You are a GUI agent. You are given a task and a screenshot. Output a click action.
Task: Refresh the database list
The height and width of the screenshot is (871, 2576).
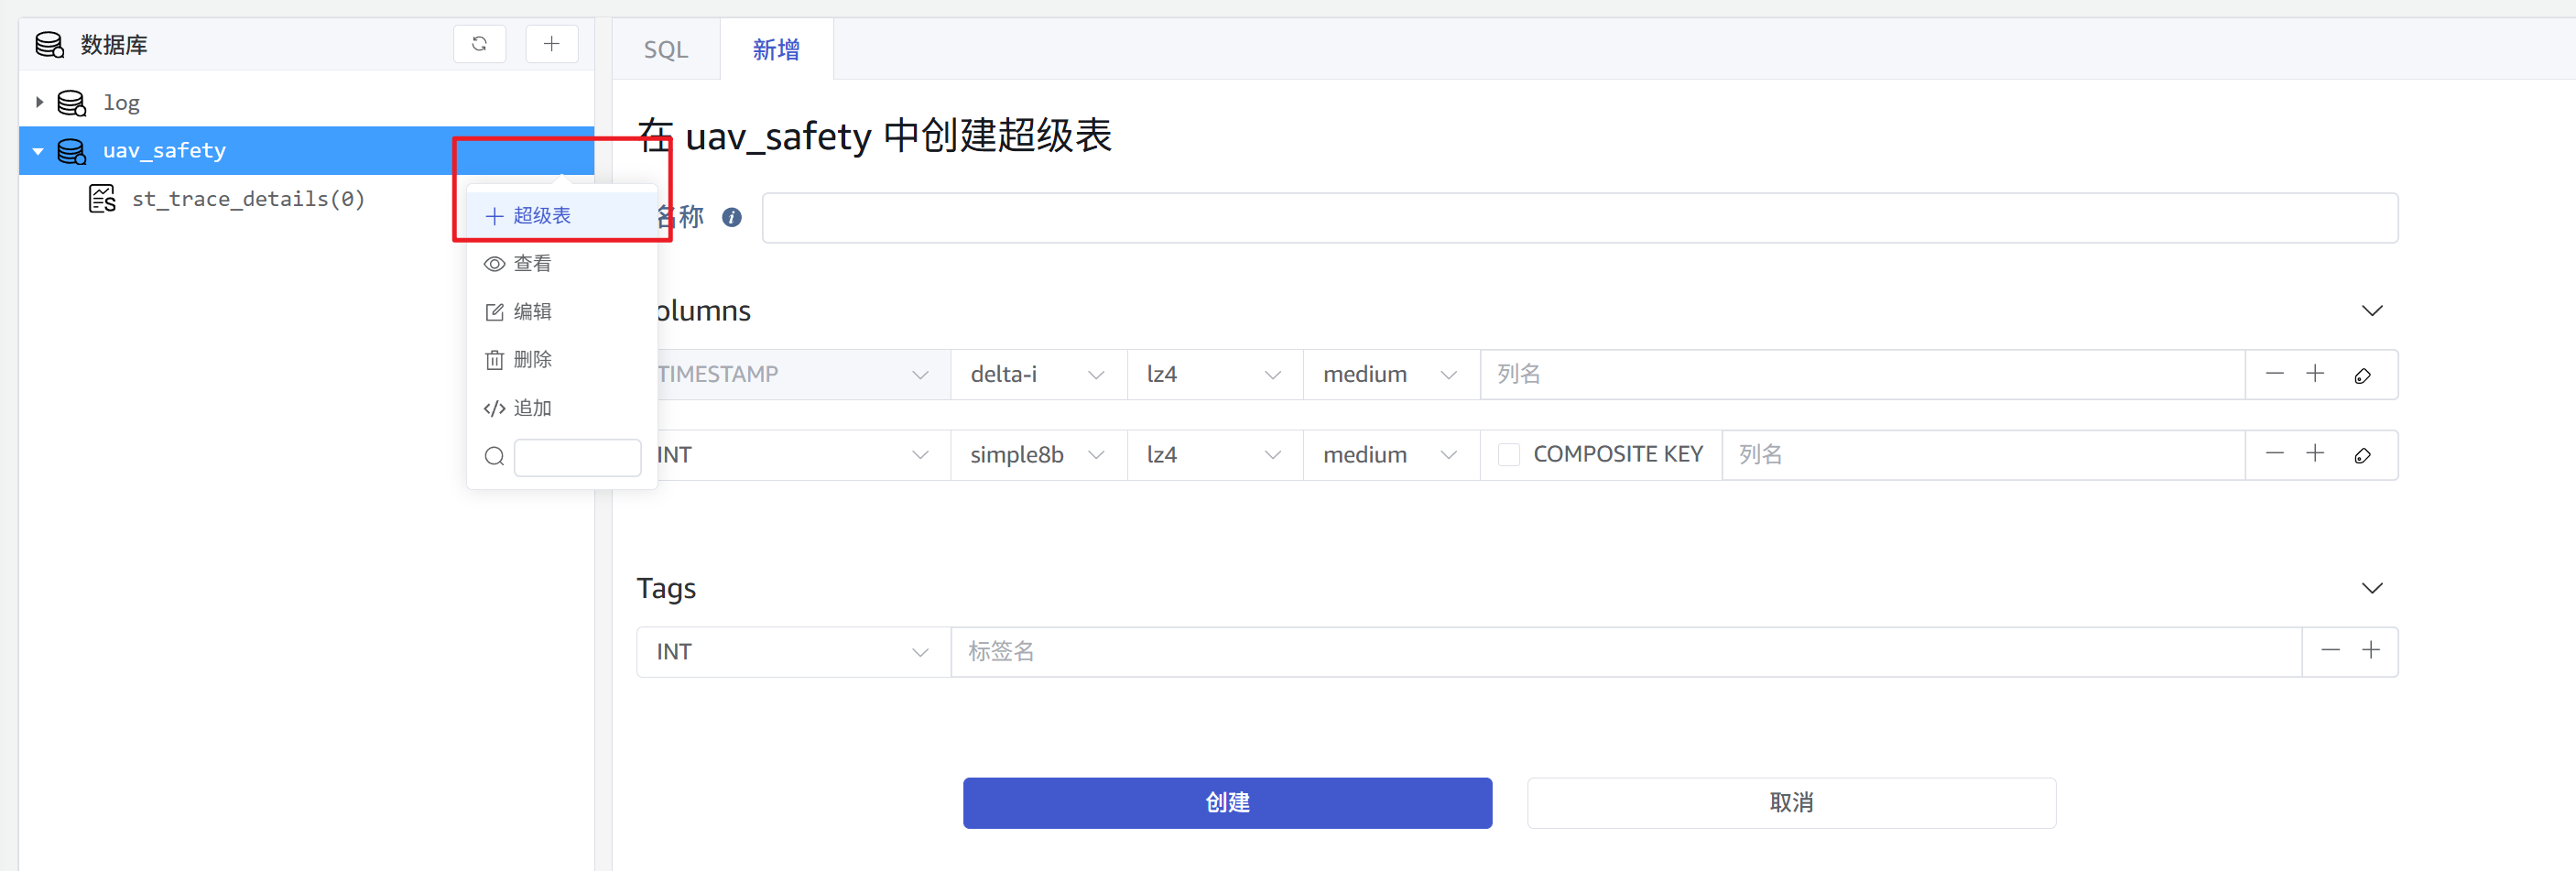click(480, 44)
